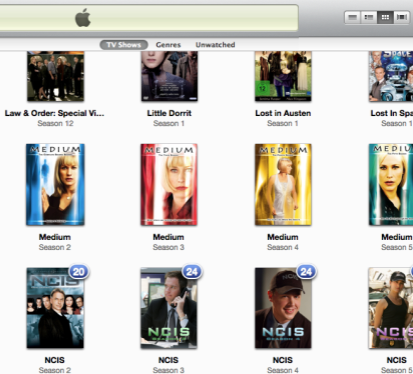413x374 pixels.
Task: Switch to Cover Flow view
Action: (401, 17)
